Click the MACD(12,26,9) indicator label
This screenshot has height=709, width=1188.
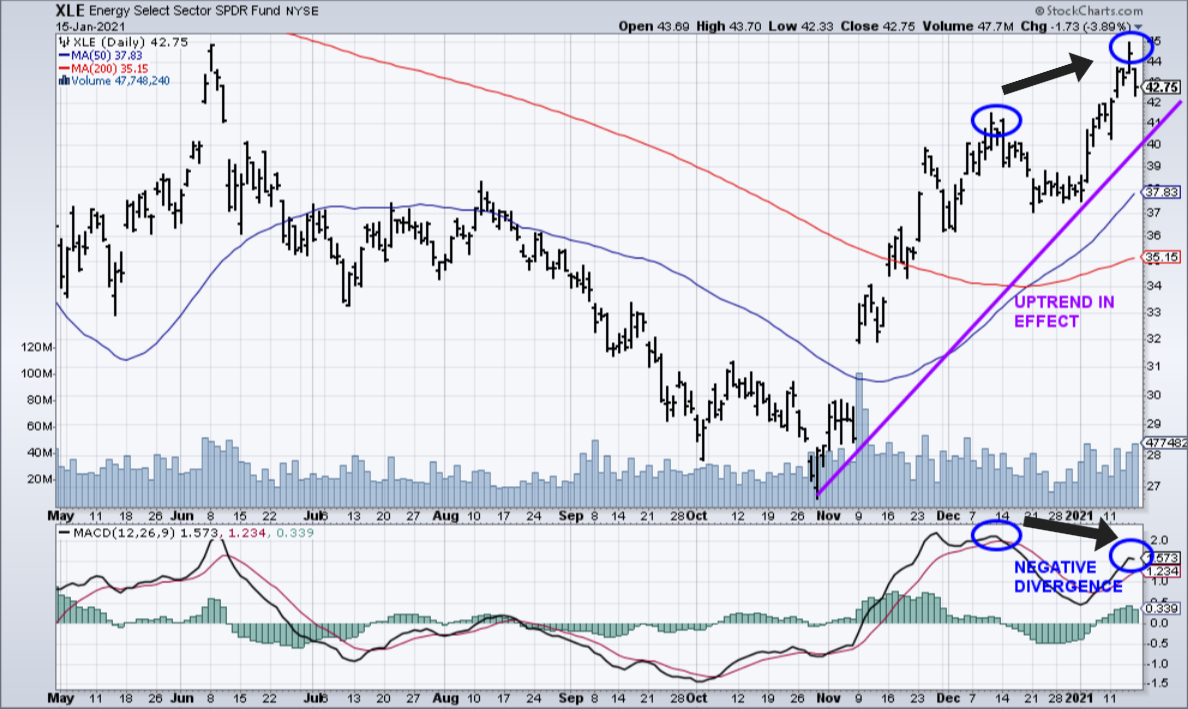[x=125, y=533]
